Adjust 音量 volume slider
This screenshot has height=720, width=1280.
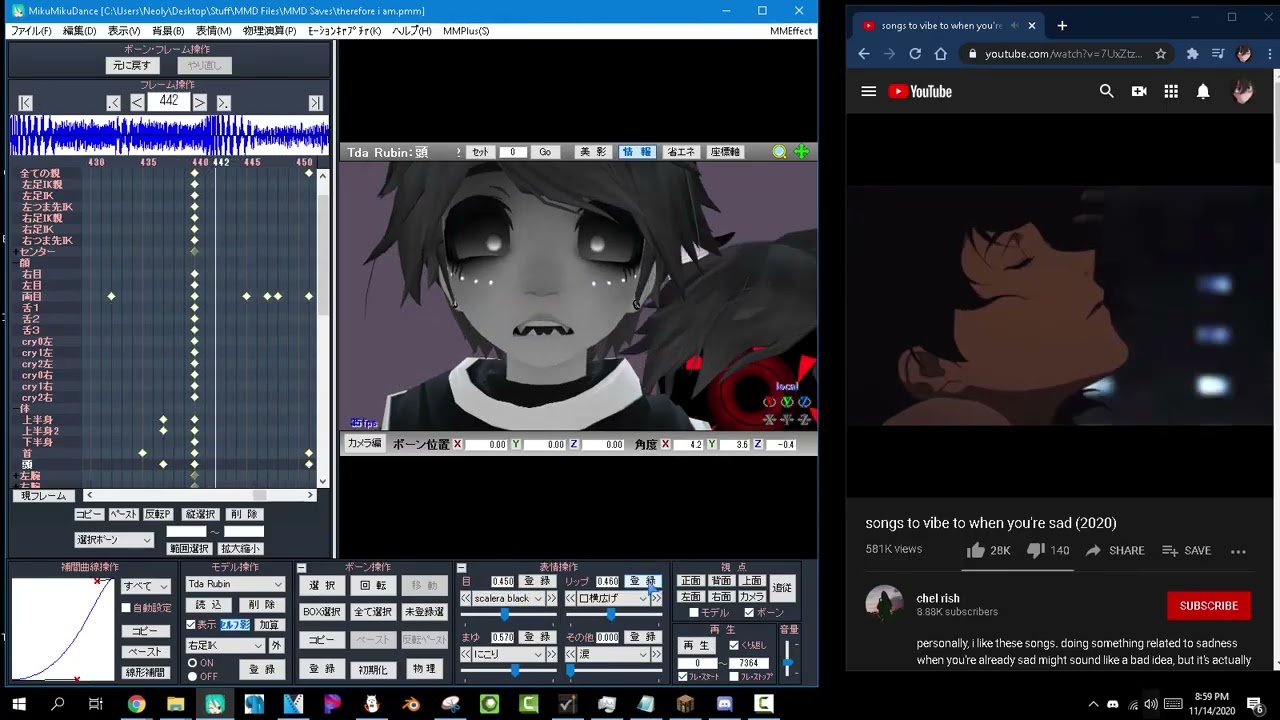click(x=789, y=657)
